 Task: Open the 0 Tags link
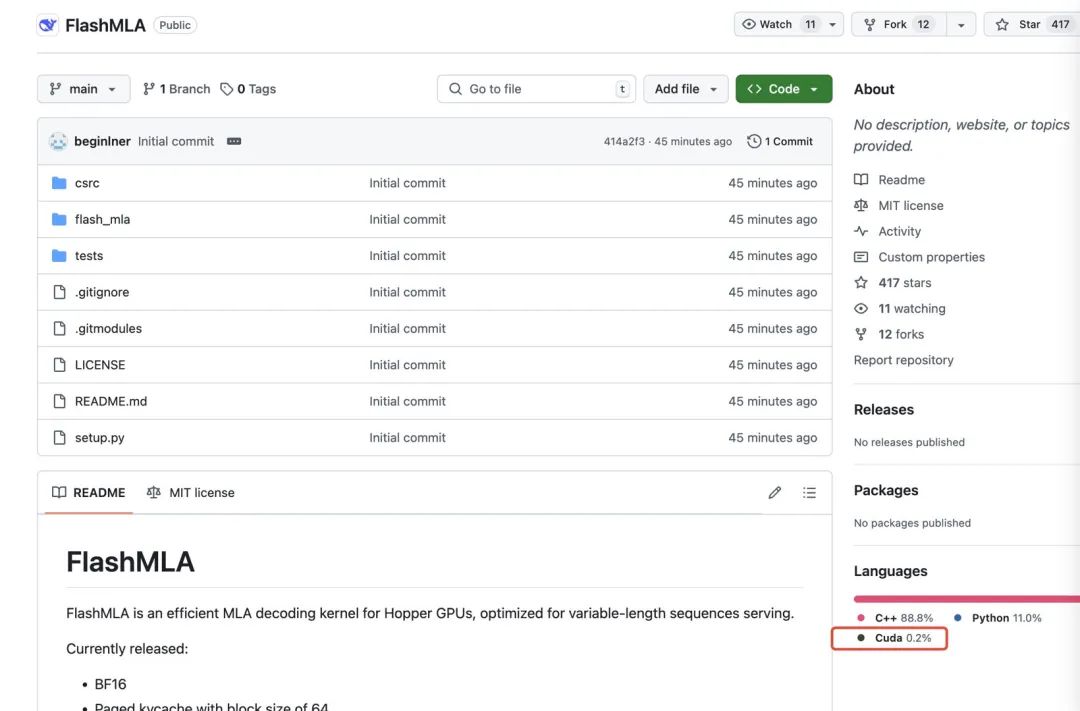pyautogui.click(x=248, y=89)
